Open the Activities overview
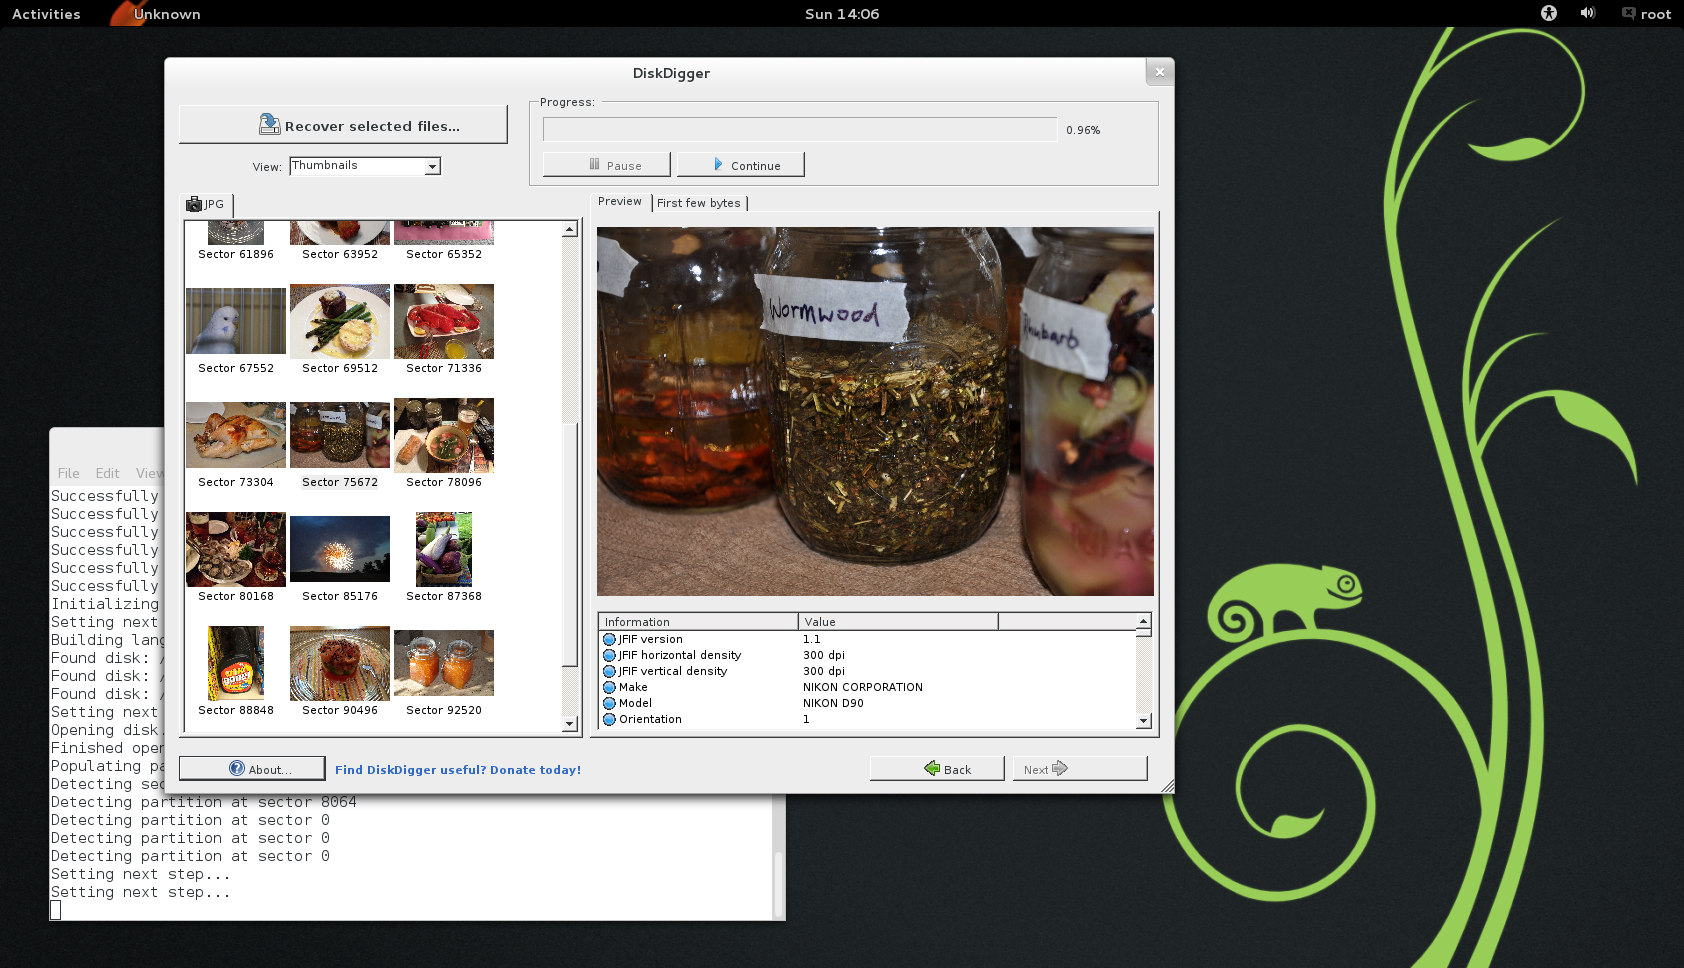 tap(46, 14)
